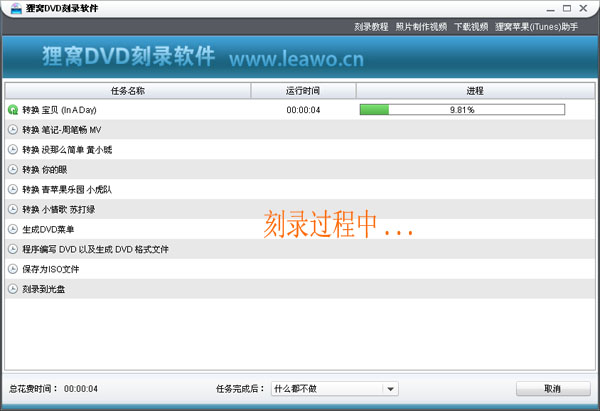Screen dimensions: 600x411
Task: Click the 运行时间 column header
Action: click(303, 91)
